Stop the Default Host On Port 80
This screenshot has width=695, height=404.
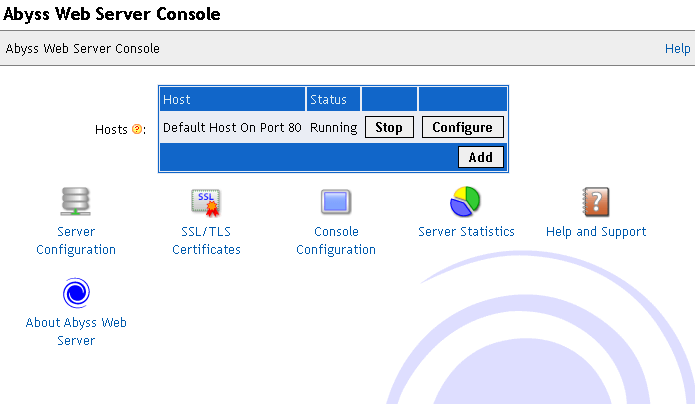[389, 127]
